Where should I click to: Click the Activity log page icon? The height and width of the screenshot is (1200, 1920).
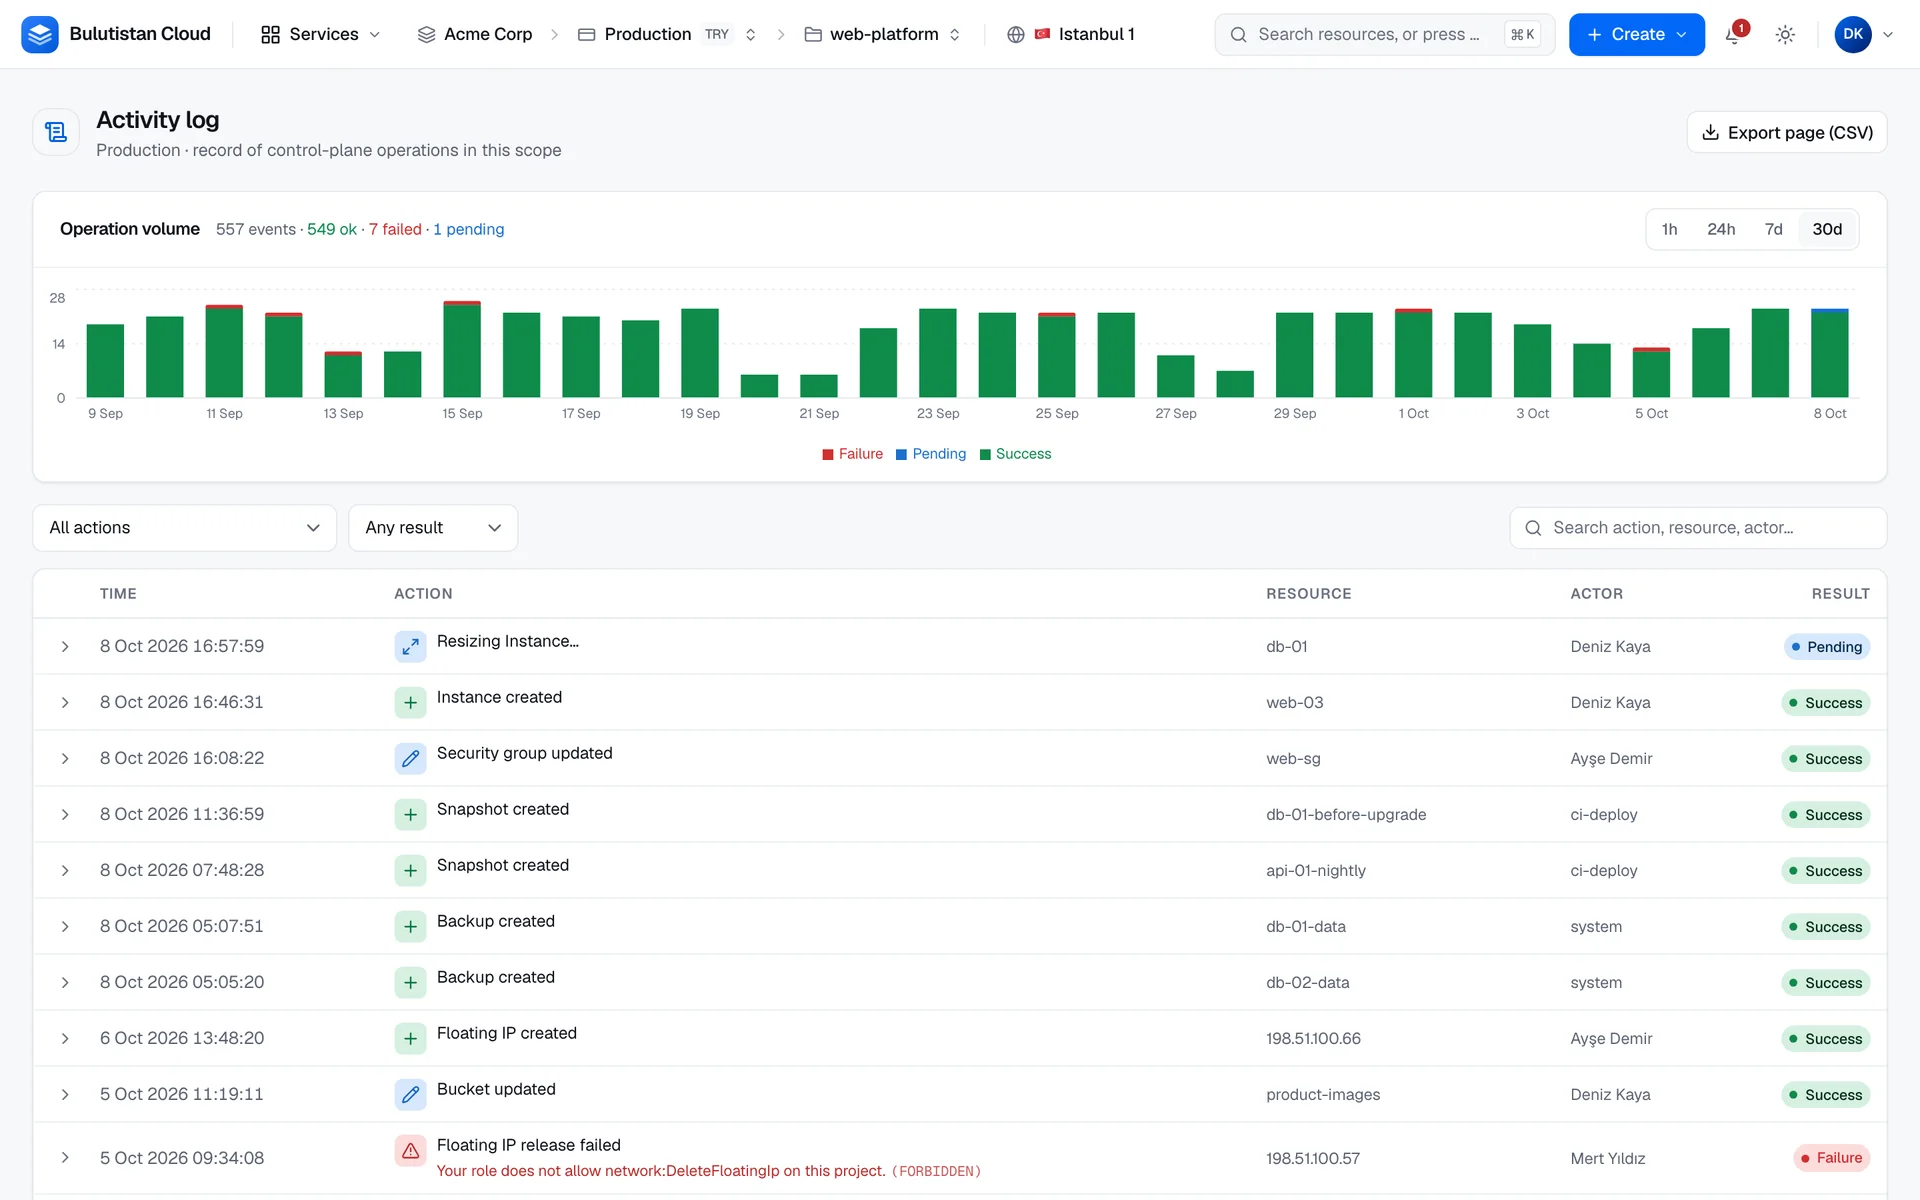[x=56, y=132]
